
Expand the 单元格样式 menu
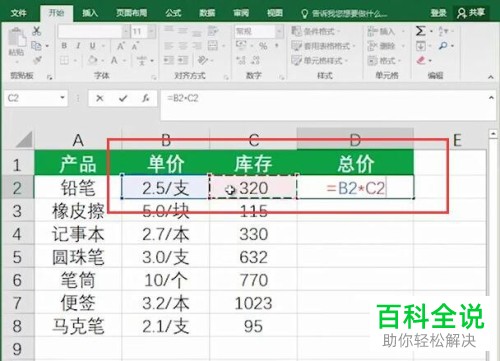click(x=319, y=60)
